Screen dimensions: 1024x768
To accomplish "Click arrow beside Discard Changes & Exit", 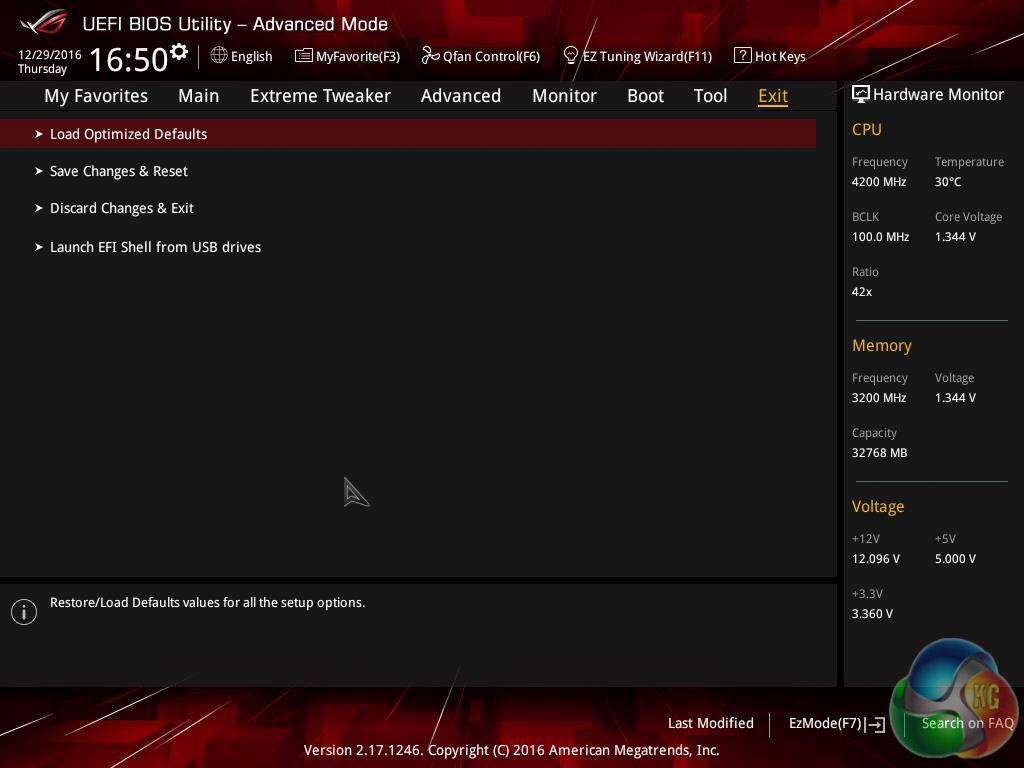I will [39, 208].
